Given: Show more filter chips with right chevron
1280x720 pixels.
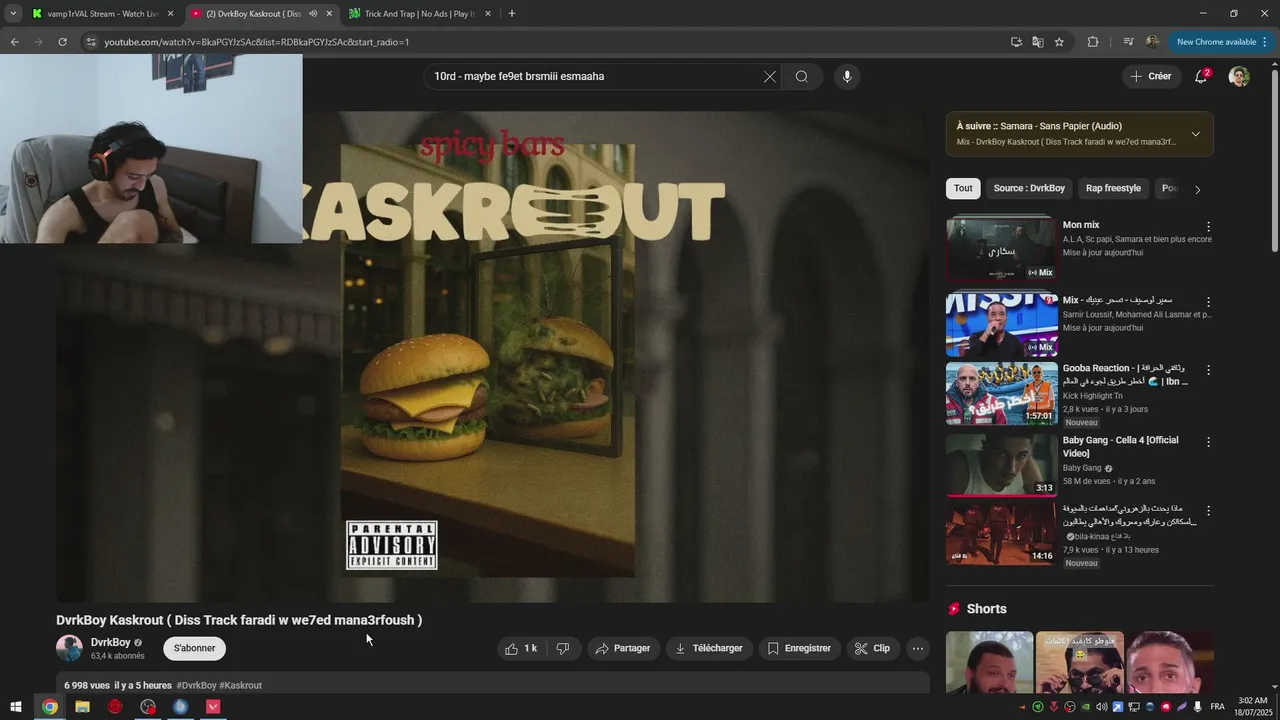Looking at the screenshot, I should tap(1198, 189).
